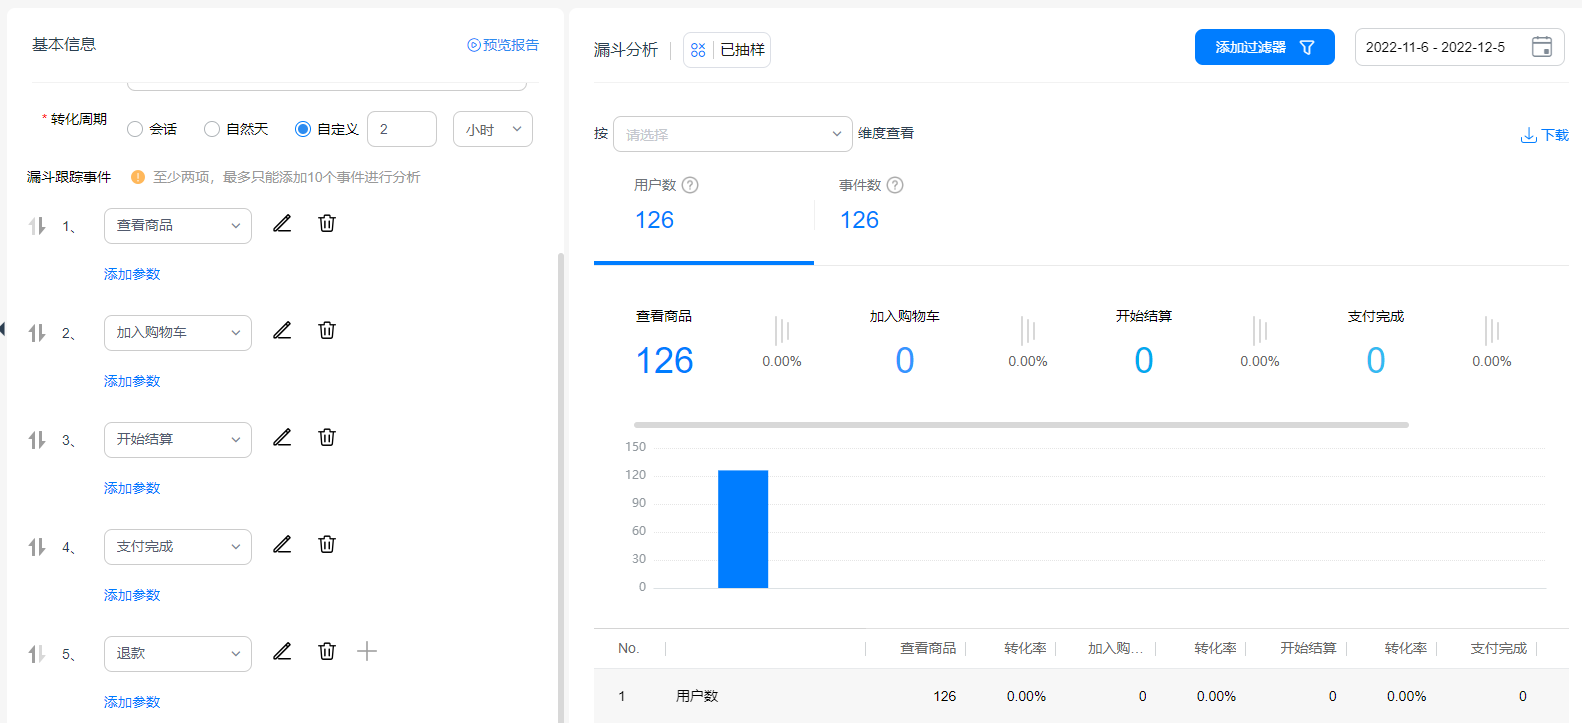Select the 自然天 conversion period radio
This screenshot has height=723, width=1582.
click(212, 129)
